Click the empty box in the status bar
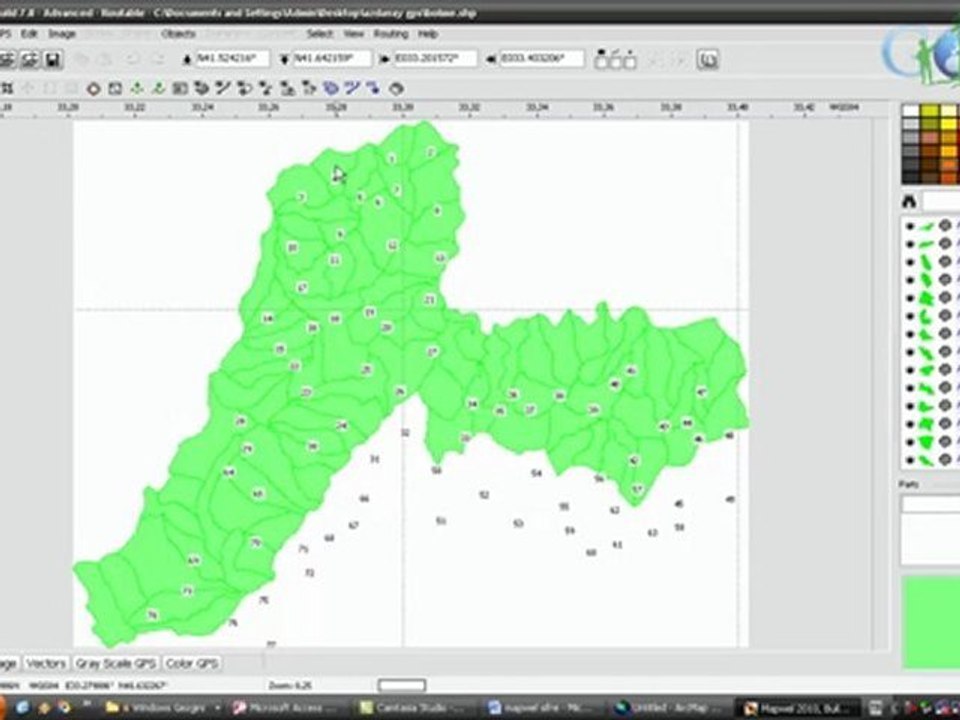Viewport: 960px width, 720px height. pos(402,685)
